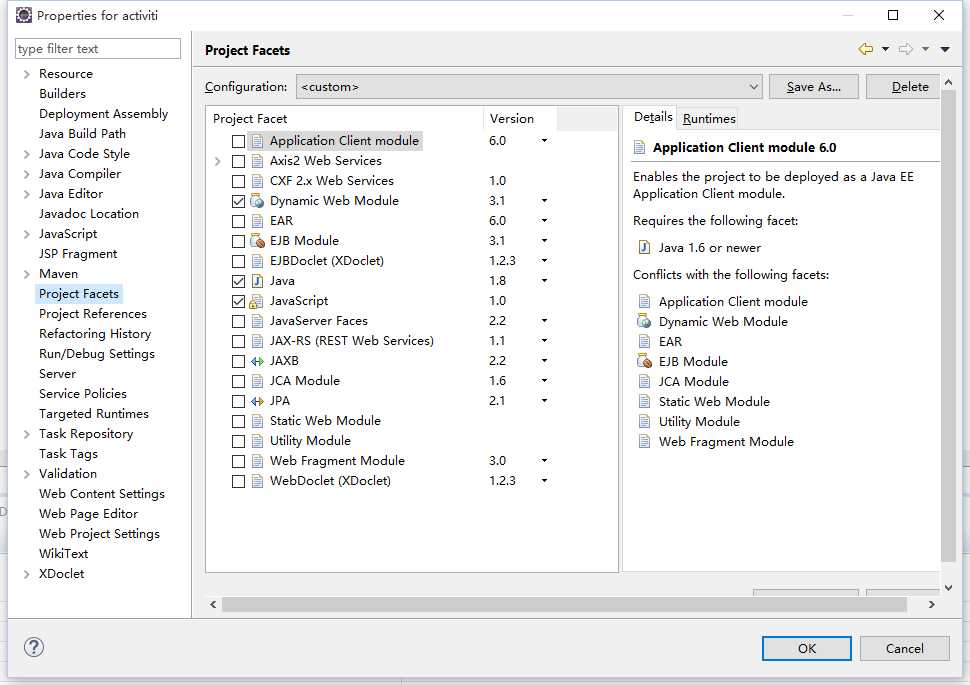Click the type filter text field

98,48
